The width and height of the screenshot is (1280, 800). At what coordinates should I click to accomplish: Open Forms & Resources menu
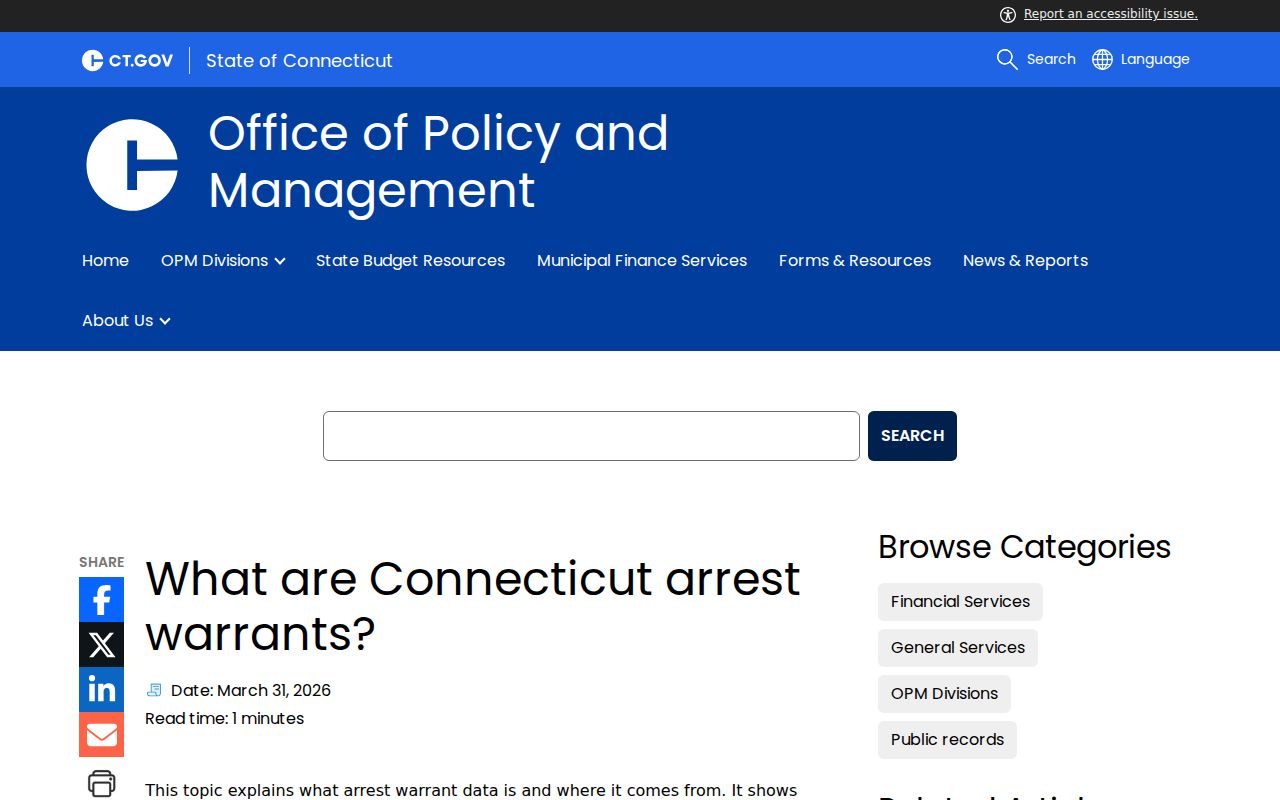click(x=855, y=260)
